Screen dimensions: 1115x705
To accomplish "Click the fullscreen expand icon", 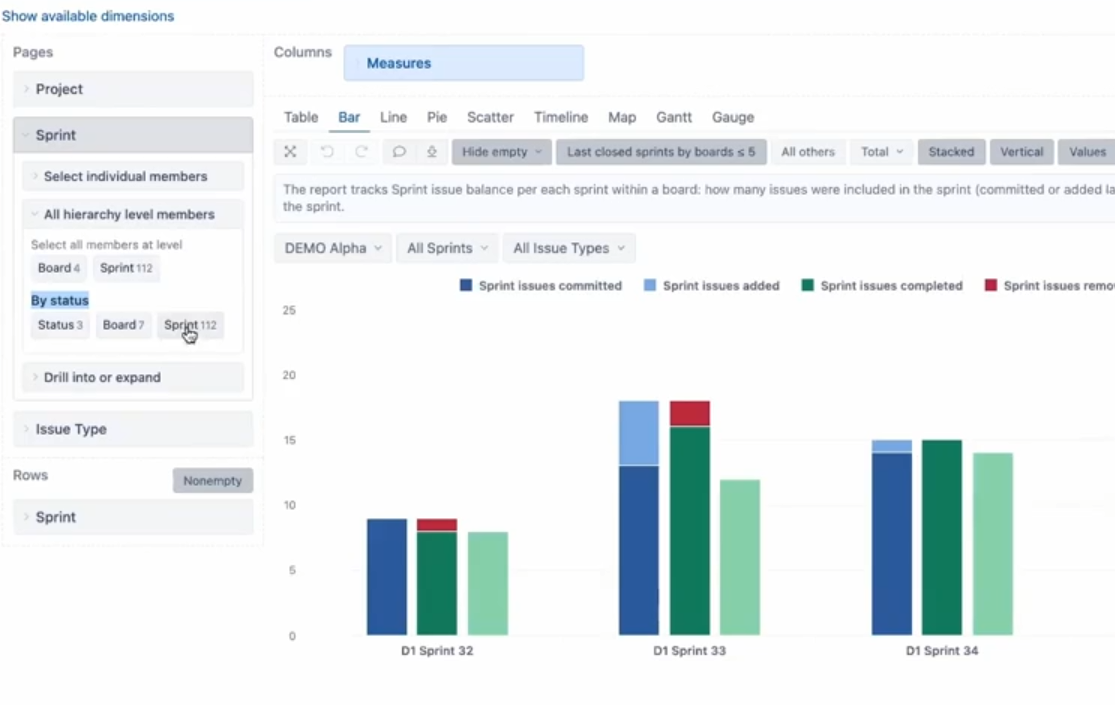I will coord(290,152).
